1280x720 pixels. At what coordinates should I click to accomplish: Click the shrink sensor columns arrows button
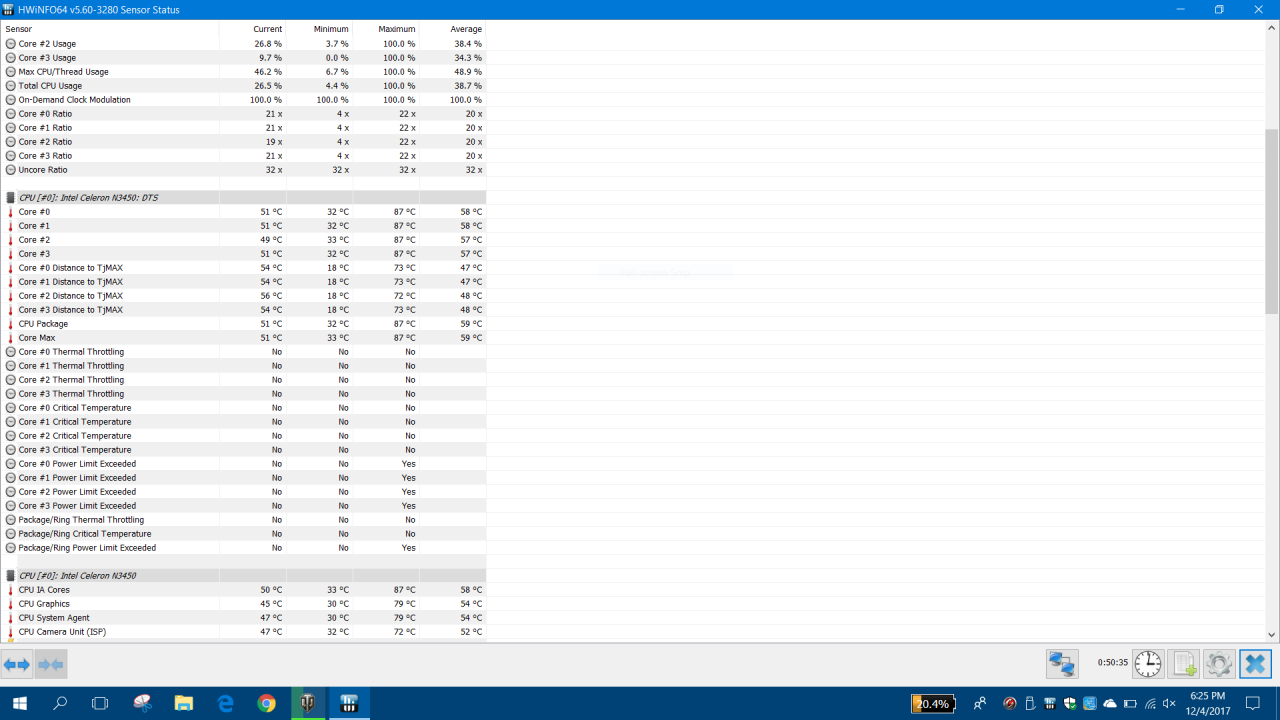pos(50,664)
